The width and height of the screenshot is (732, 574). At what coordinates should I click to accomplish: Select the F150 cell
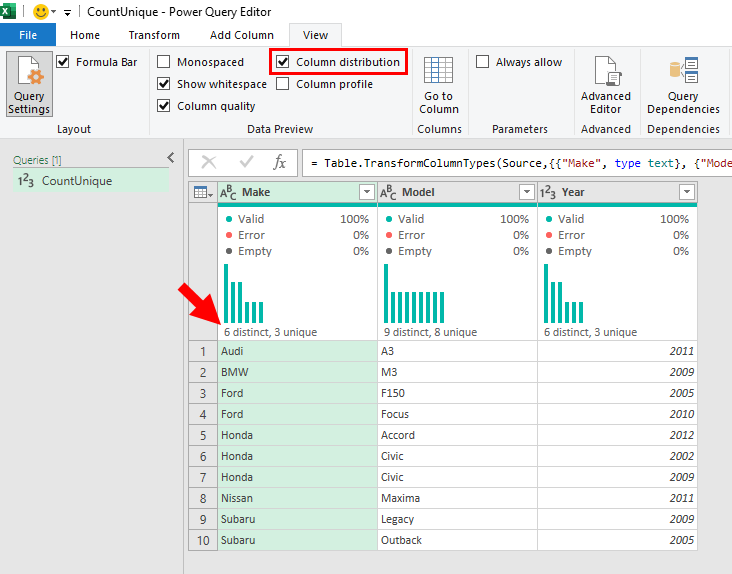tap(458, 393)
